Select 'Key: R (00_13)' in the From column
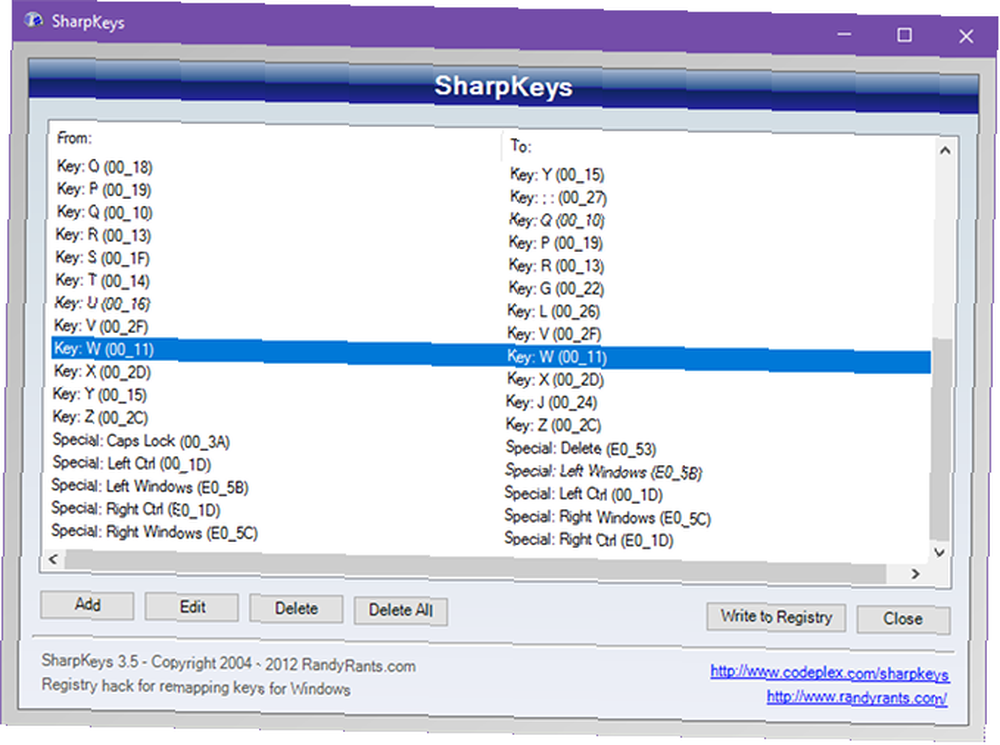The height and width of the screenshot is (745, 1000). (x=103, y=235)
